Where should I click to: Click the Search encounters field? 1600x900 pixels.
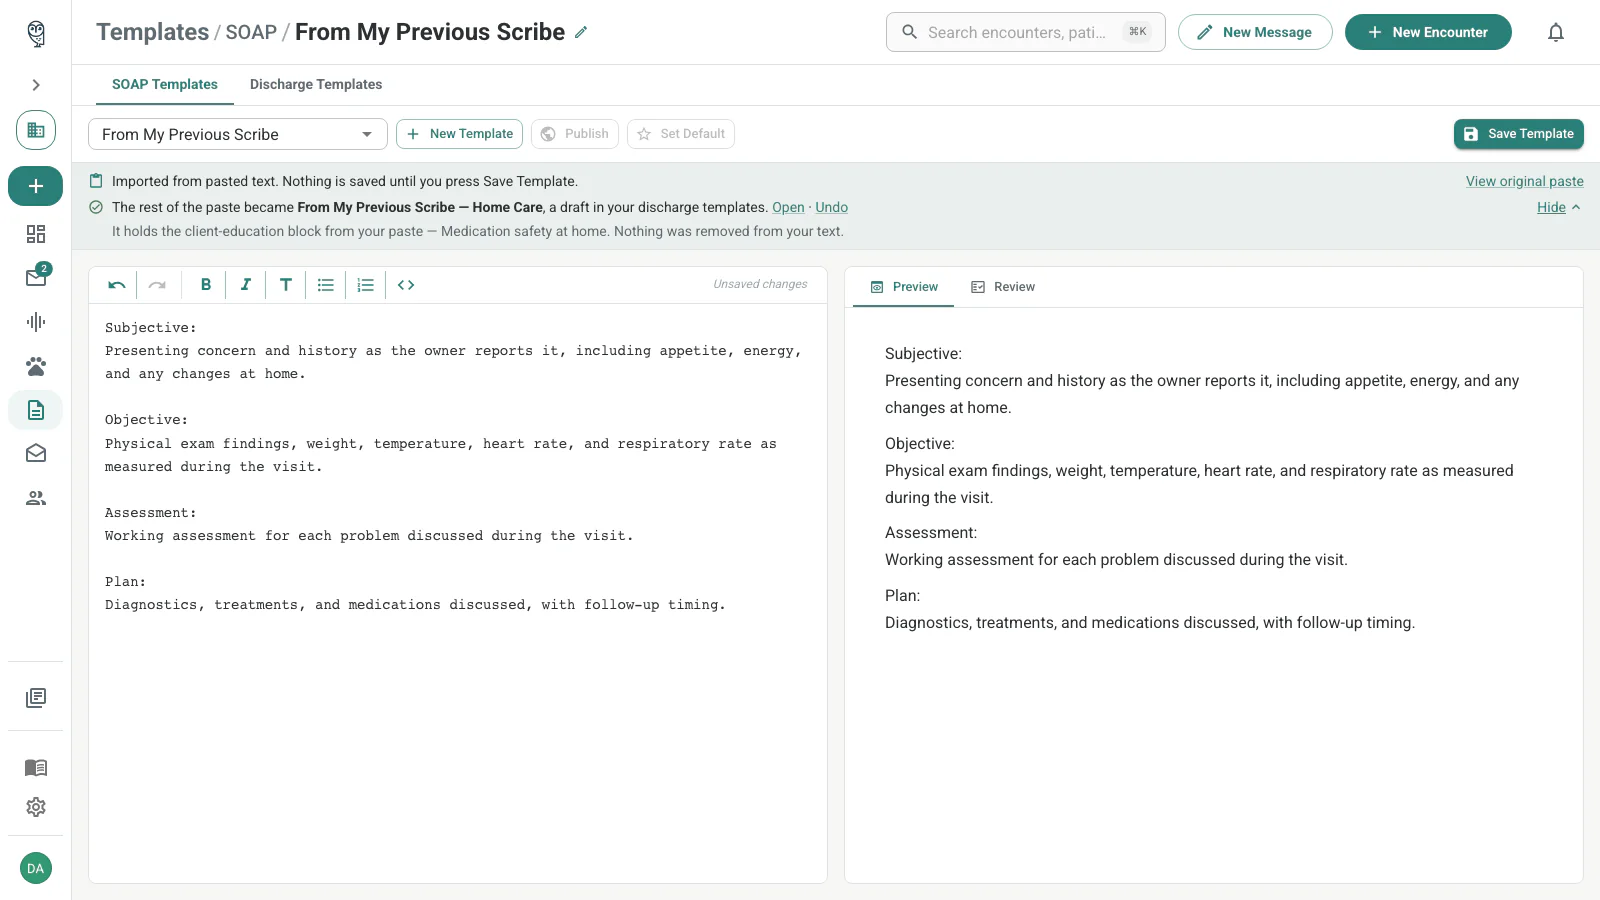click(x=1026, y=32)
